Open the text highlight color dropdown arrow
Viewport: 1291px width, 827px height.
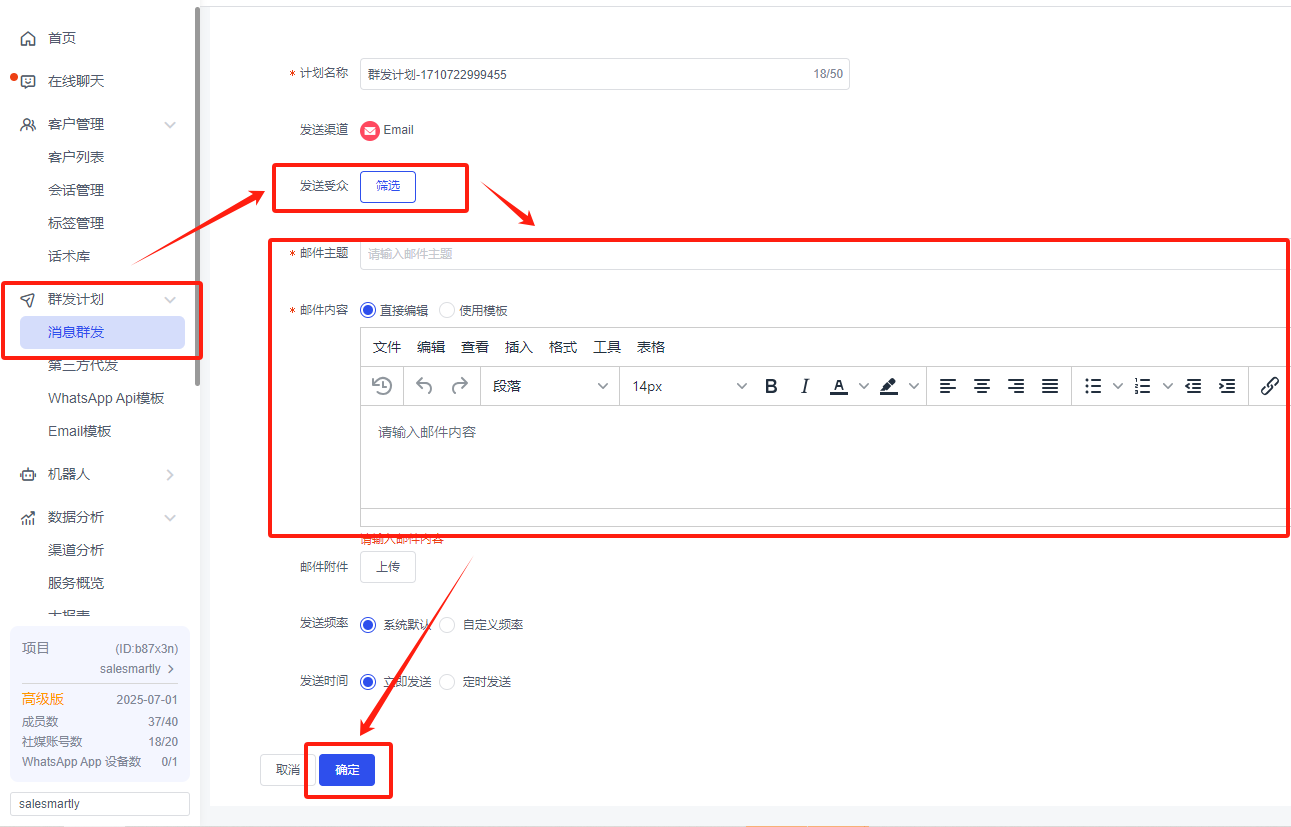point(913,386)
